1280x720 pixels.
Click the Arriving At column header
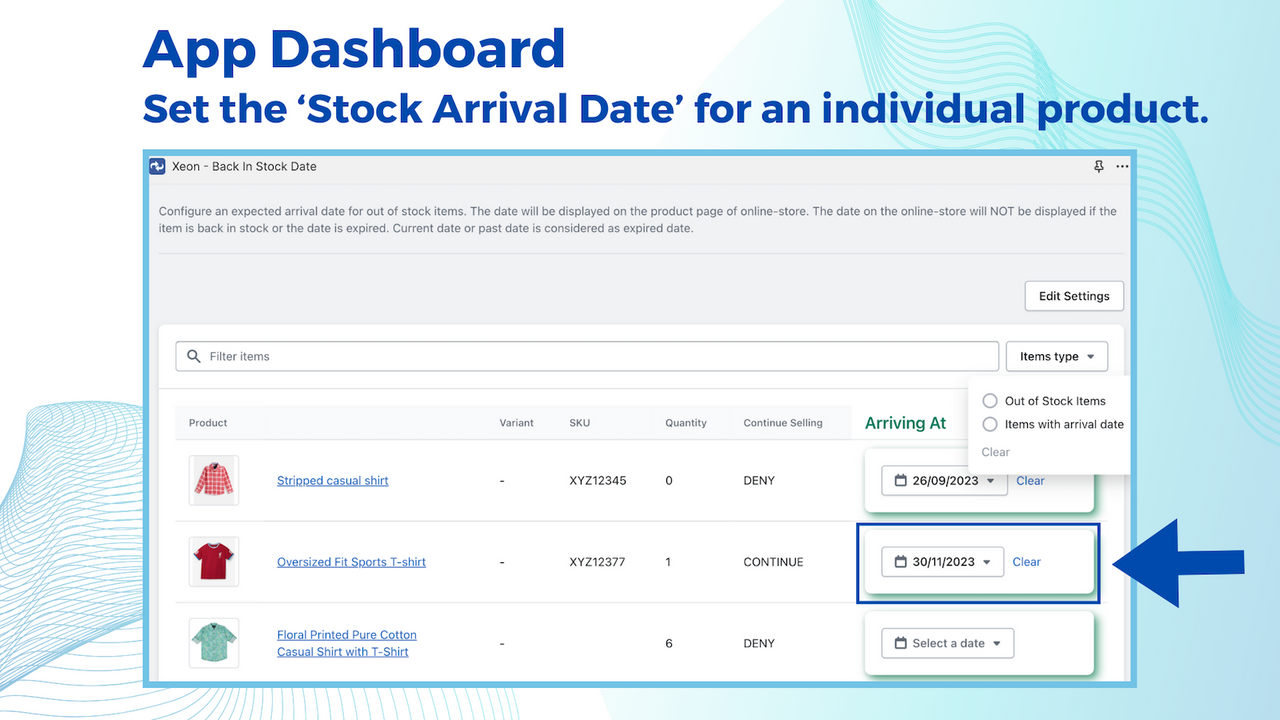click(x=905, y=423)
